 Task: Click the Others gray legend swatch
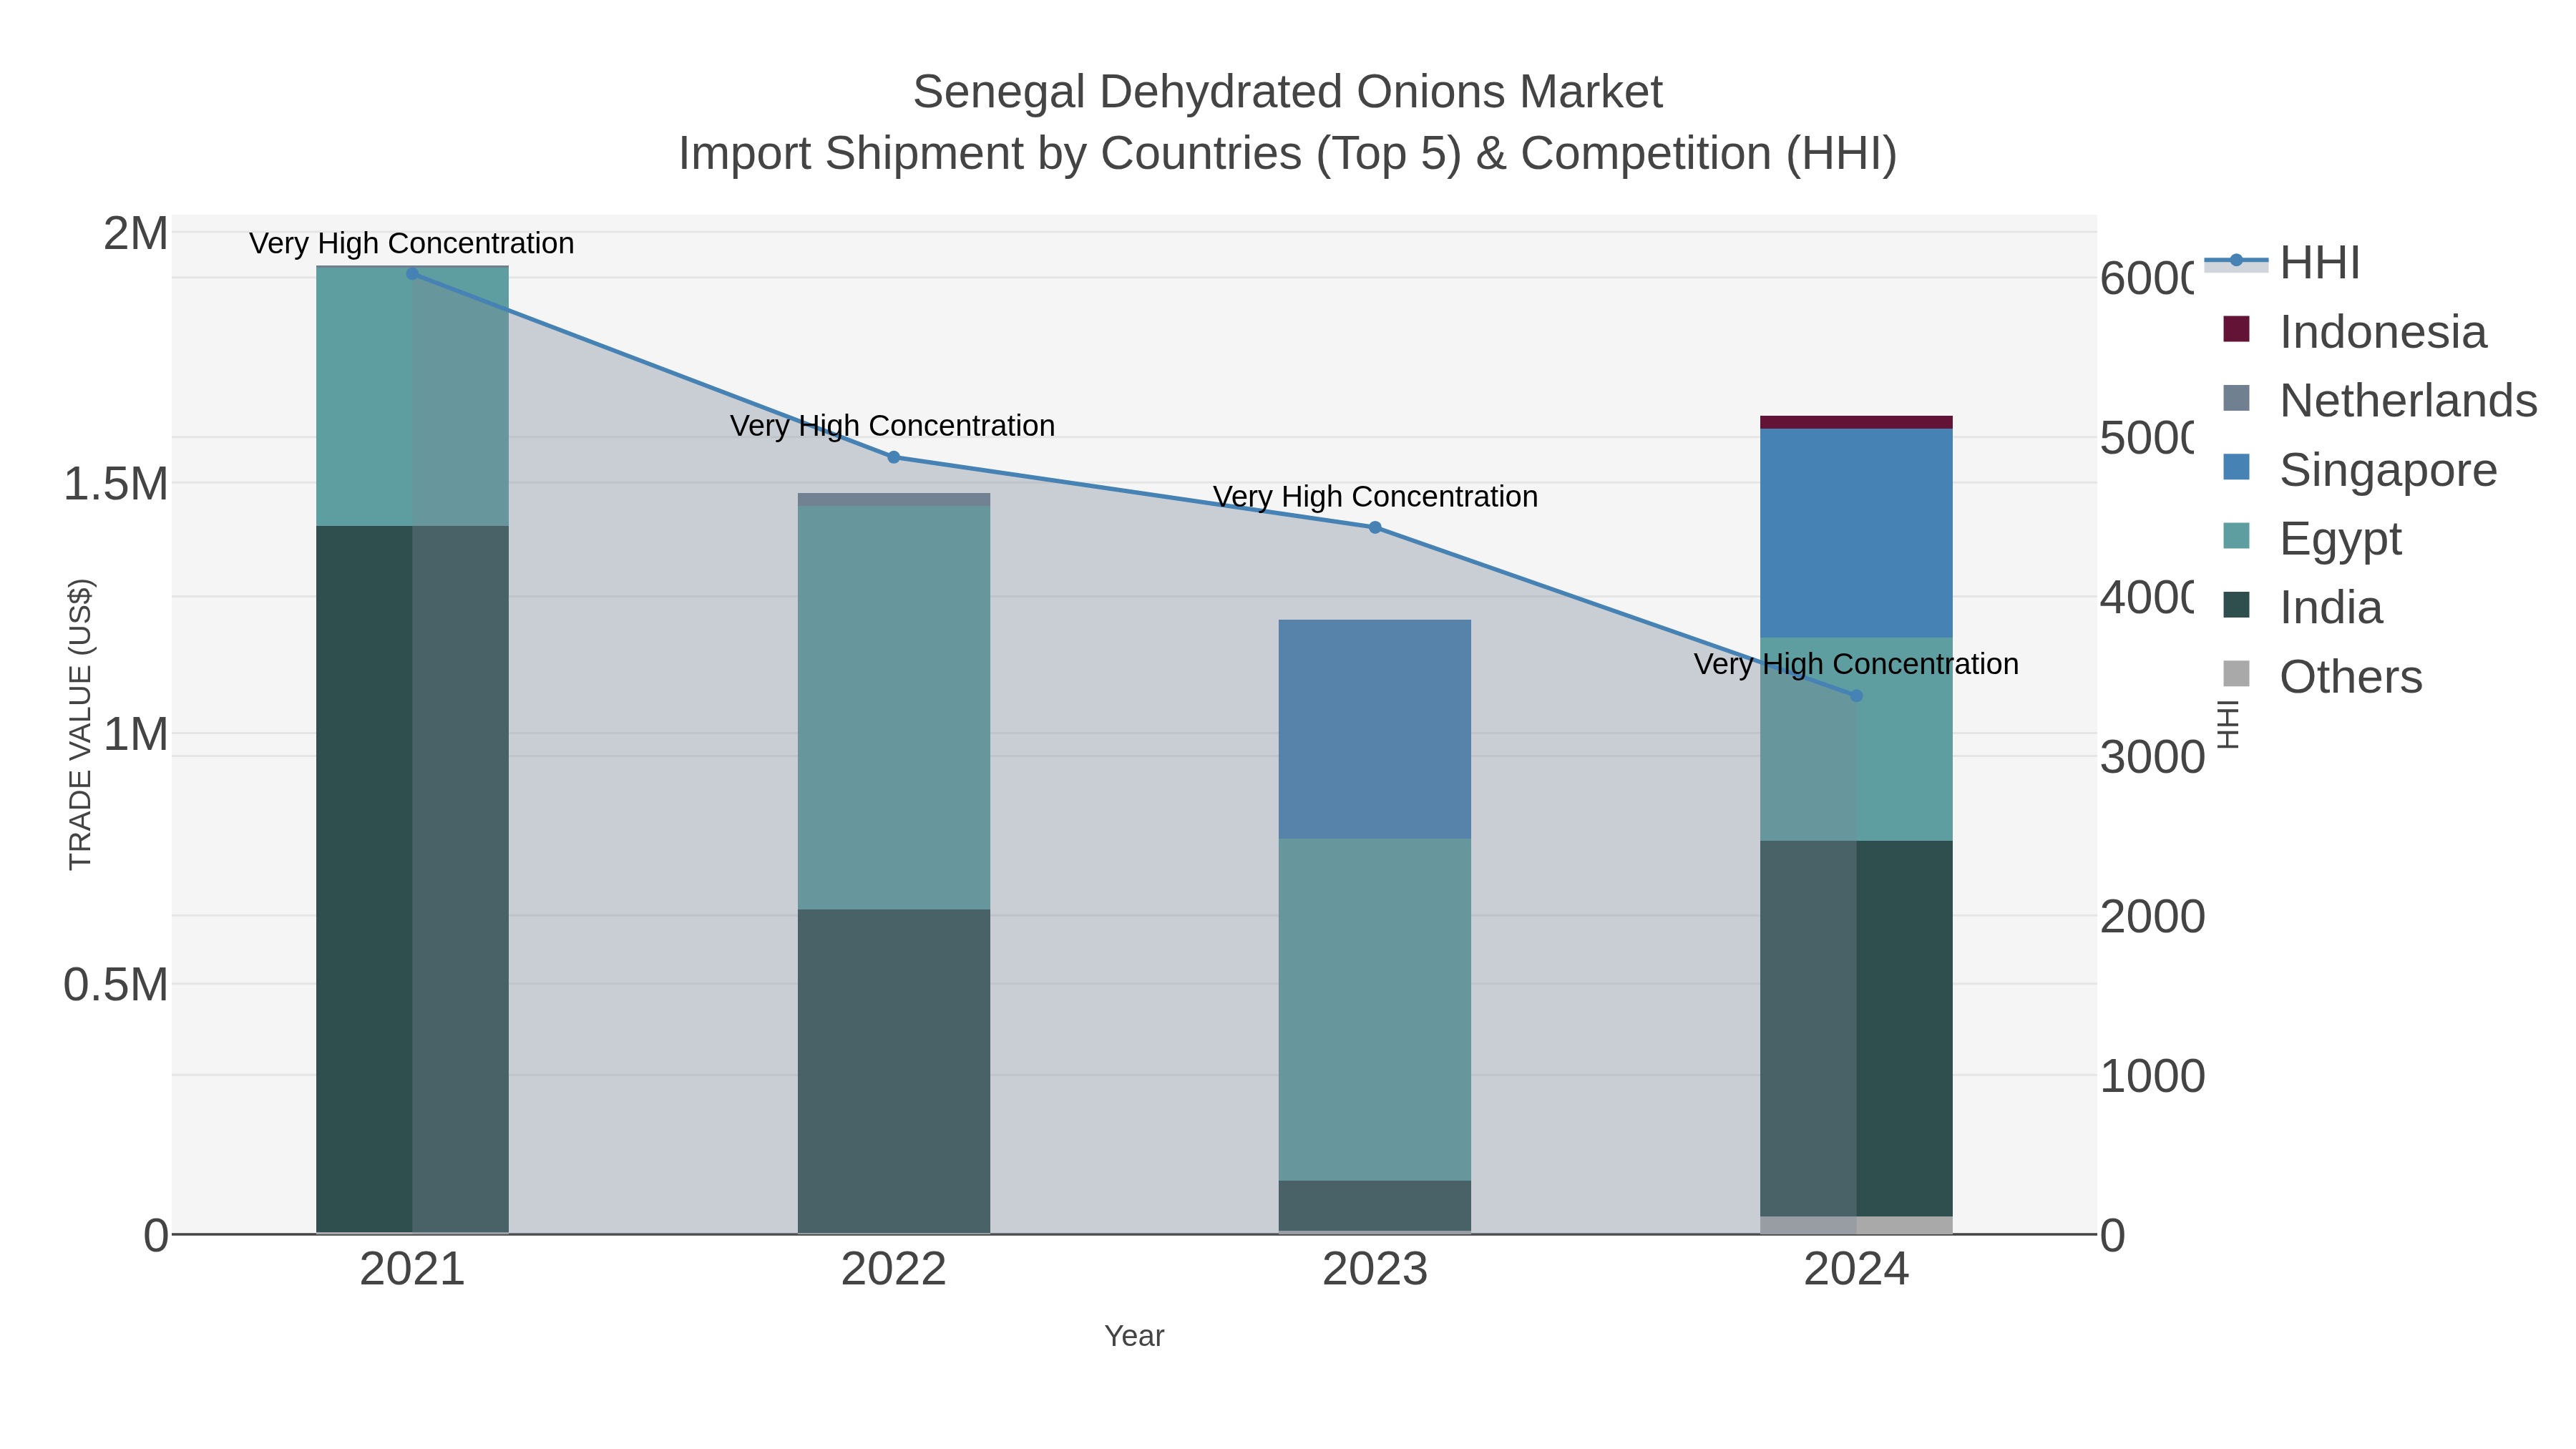(x=2236, y=674)
